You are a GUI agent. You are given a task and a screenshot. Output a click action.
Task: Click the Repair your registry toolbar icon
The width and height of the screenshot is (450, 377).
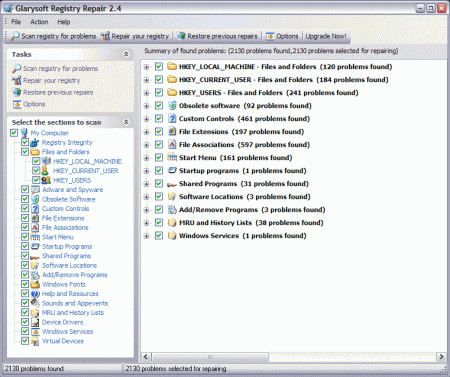pos(105,36)
